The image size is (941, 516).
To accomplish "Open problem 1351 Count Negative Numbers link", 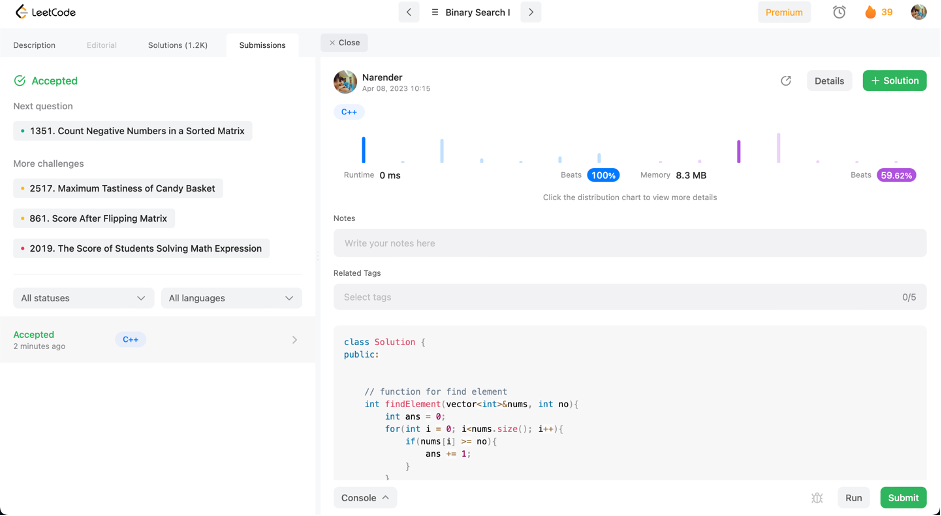I will (x=137, y=131).
